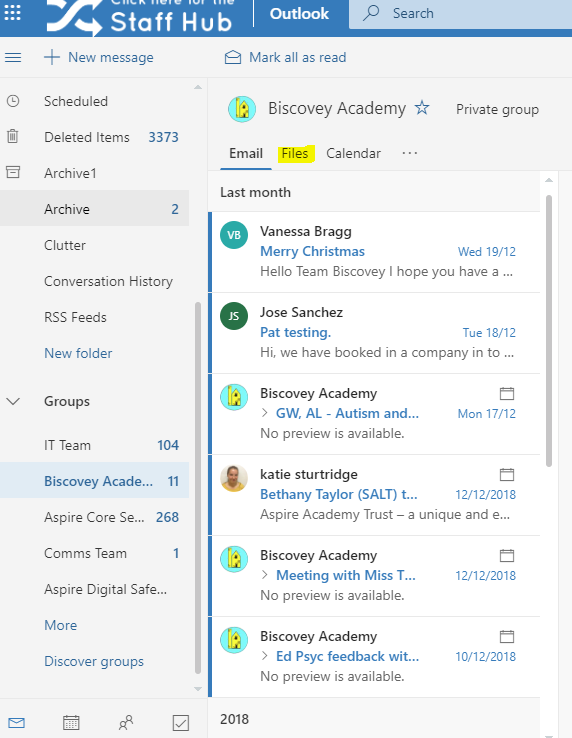Screen dimensions: 572x738
Task: Open the Scheduled folder
Action: 94,101
